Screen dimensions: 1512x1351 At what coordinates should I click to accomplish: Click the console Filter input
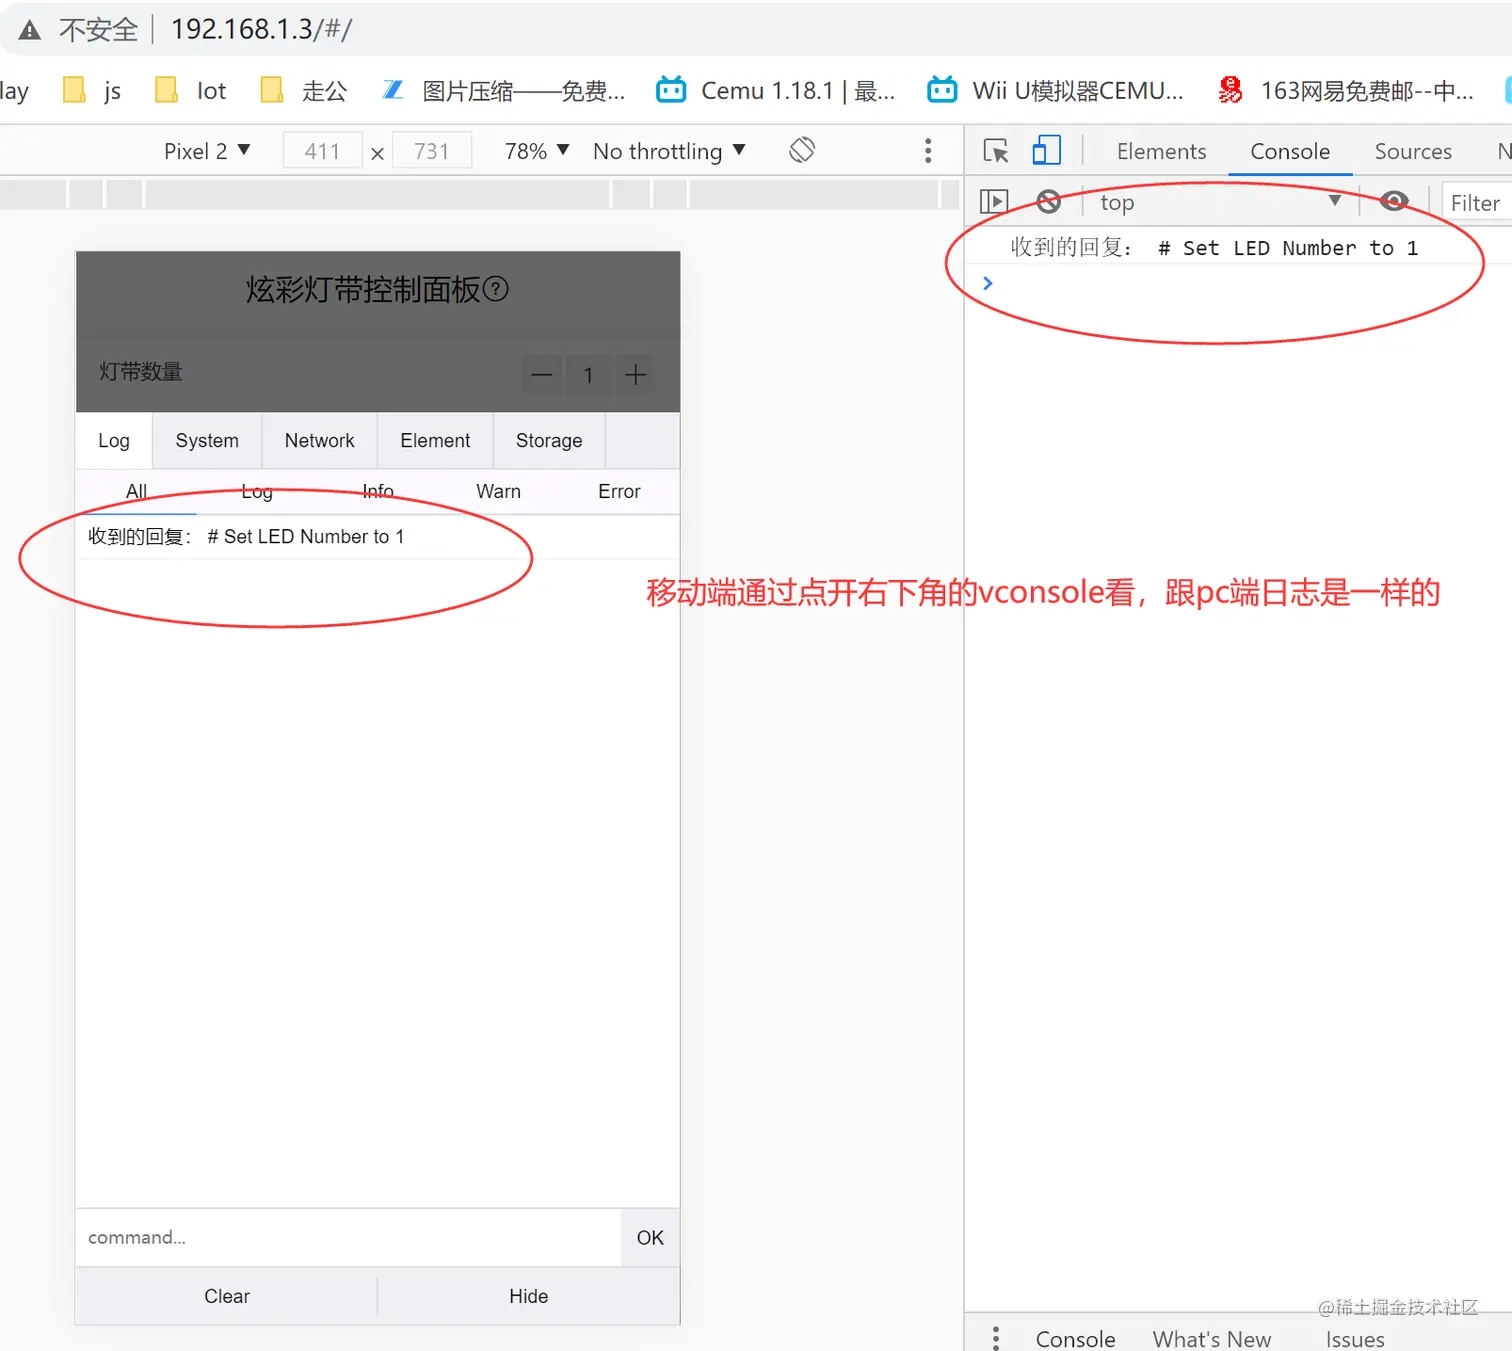(x=1476, y=203)
